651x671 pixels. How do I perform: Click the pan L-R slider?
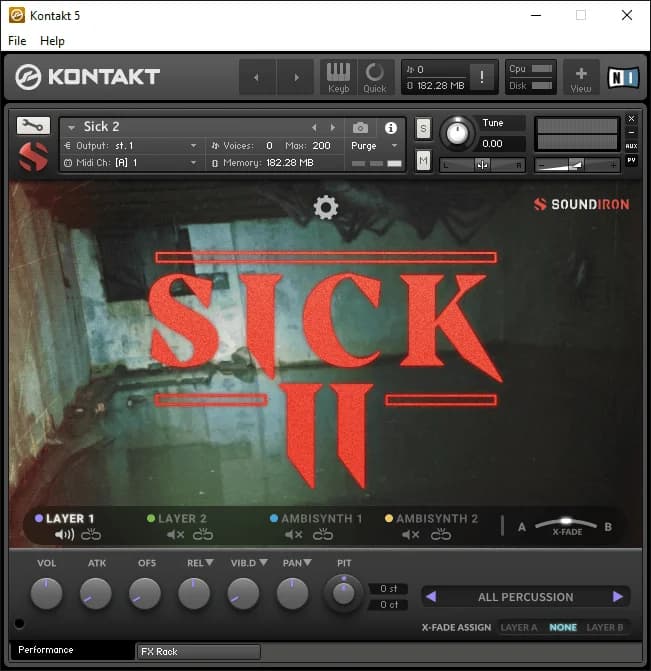tap(482, 165)
